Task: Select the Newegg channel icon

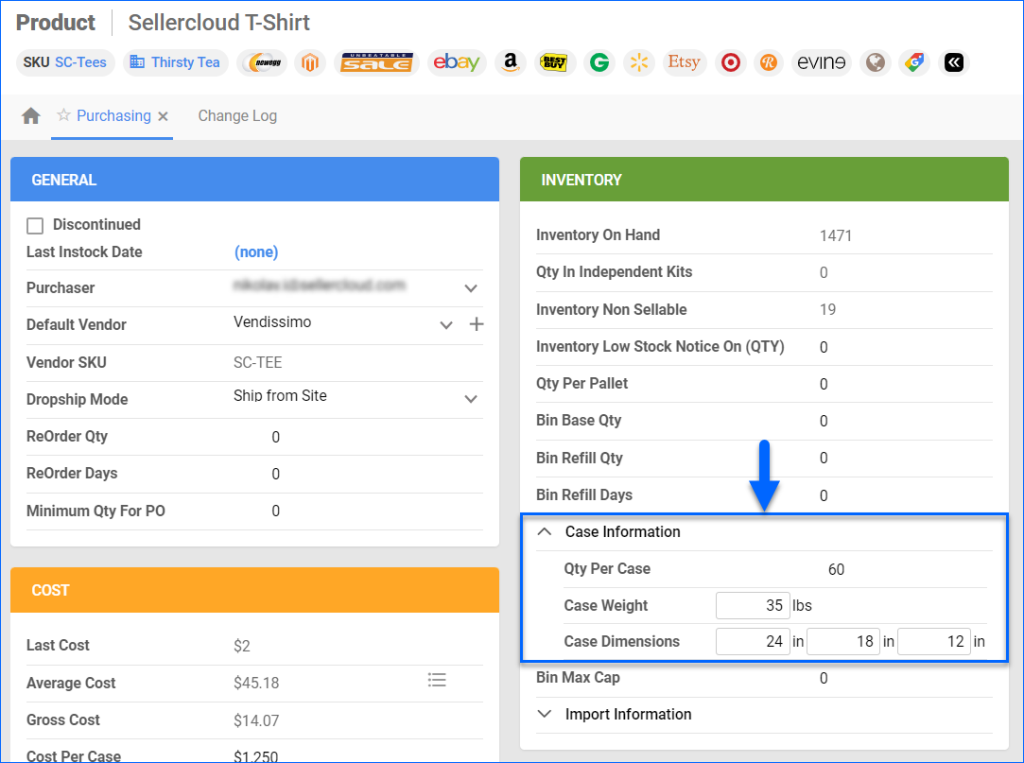Action: click(x=262, y=62)
